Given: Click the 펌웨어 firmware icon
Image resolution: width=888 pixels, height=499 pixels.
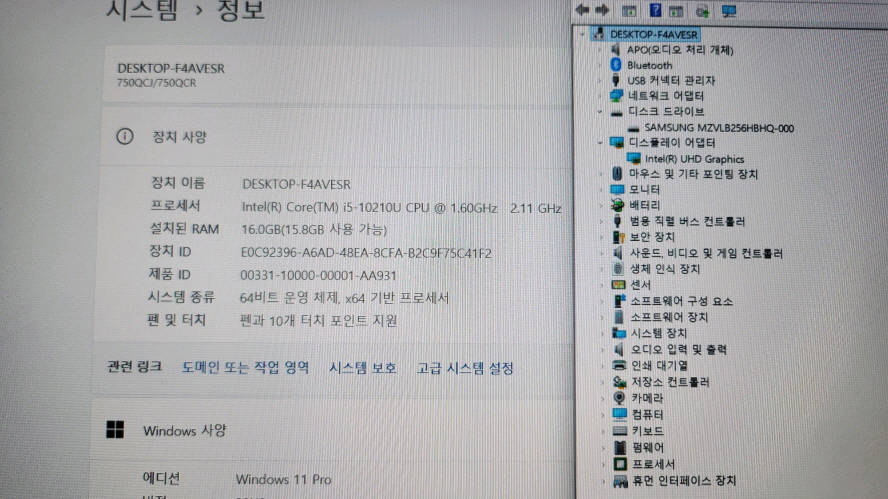Looking at the screenshot, I should 621,447.
